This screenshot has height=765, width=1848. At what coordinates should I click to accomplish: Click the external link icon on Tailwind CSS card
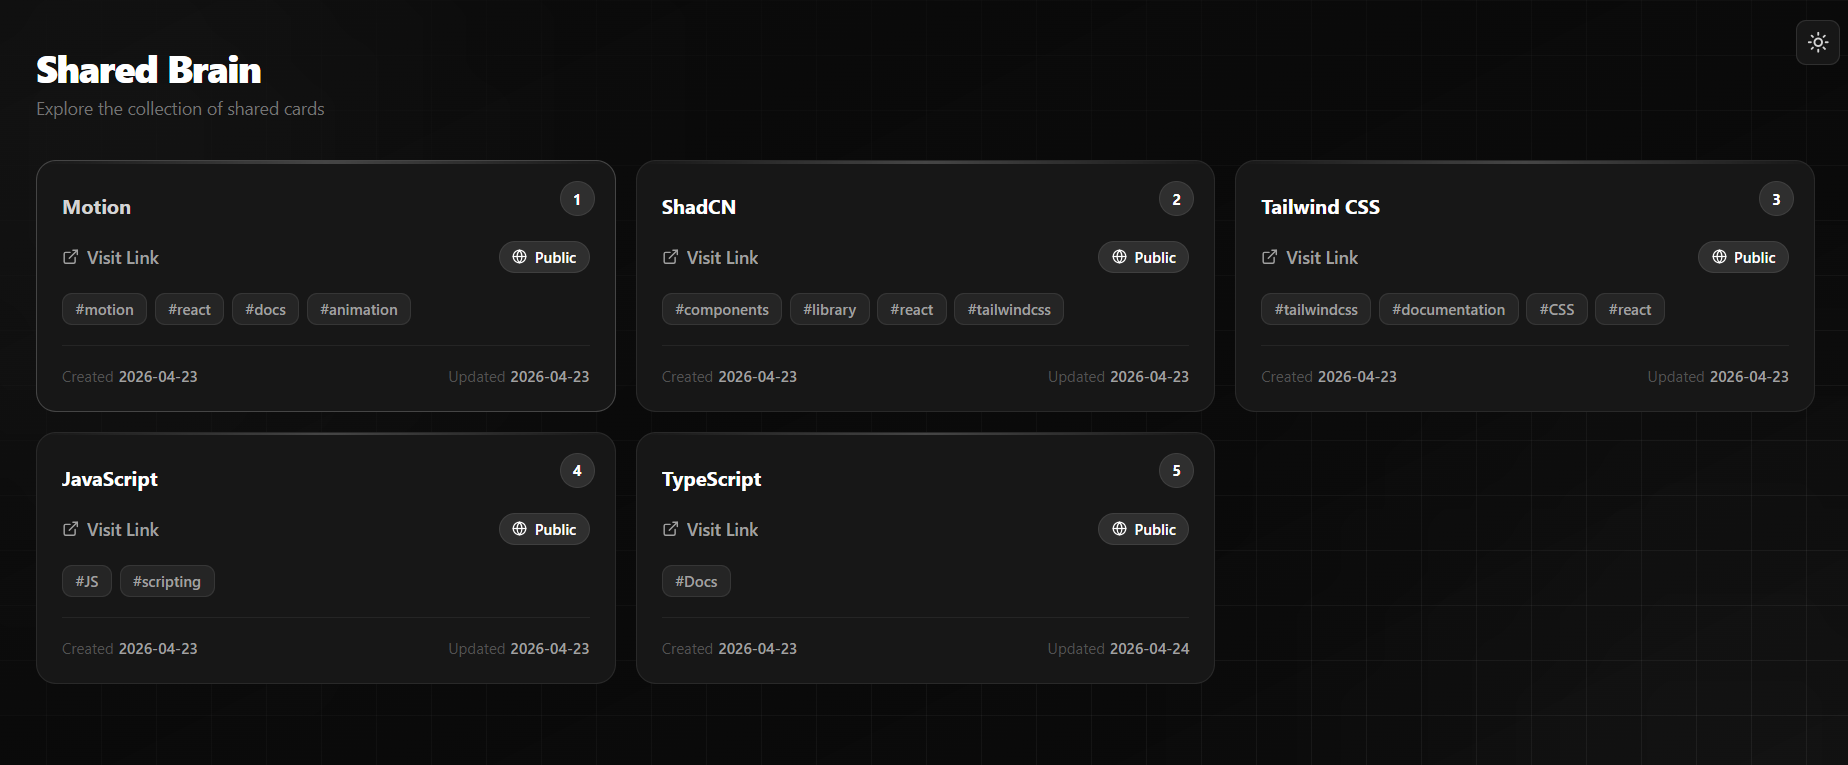(x=1269, y=257)
